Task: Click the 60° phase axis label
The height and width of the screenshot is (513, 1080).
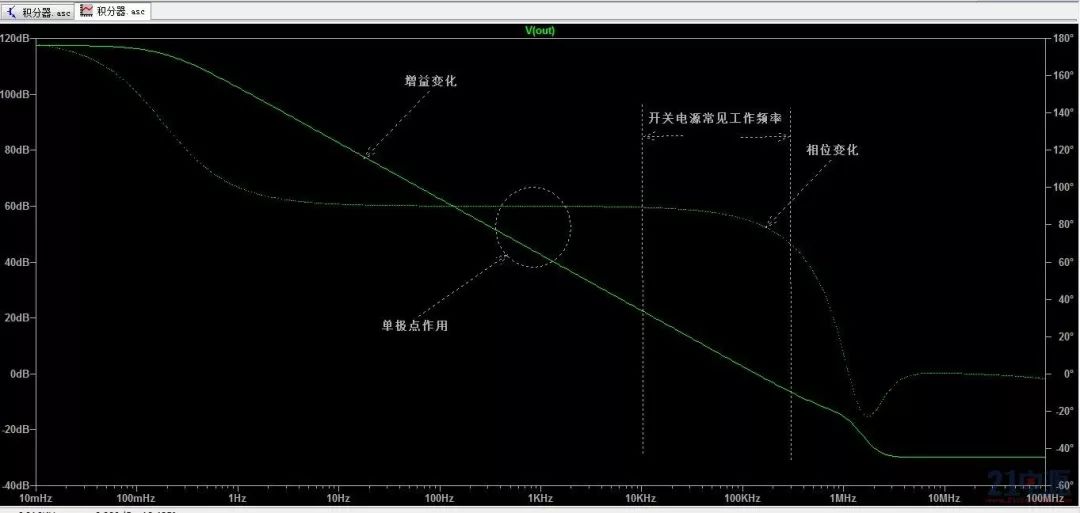Action: pyautogui.click(x=1066, y=262)
